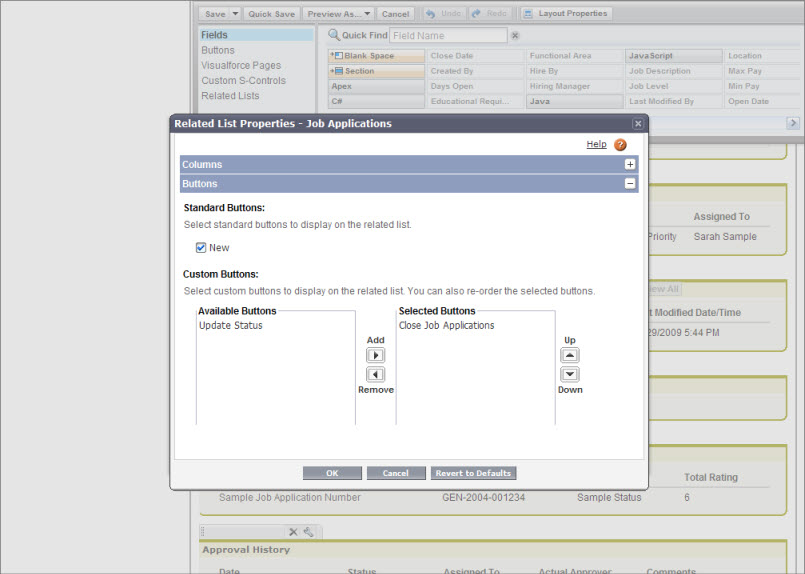Screen dimensions: 805x574
Task: Click the Min Pay palette field
Action: click(x=764, y=86)
